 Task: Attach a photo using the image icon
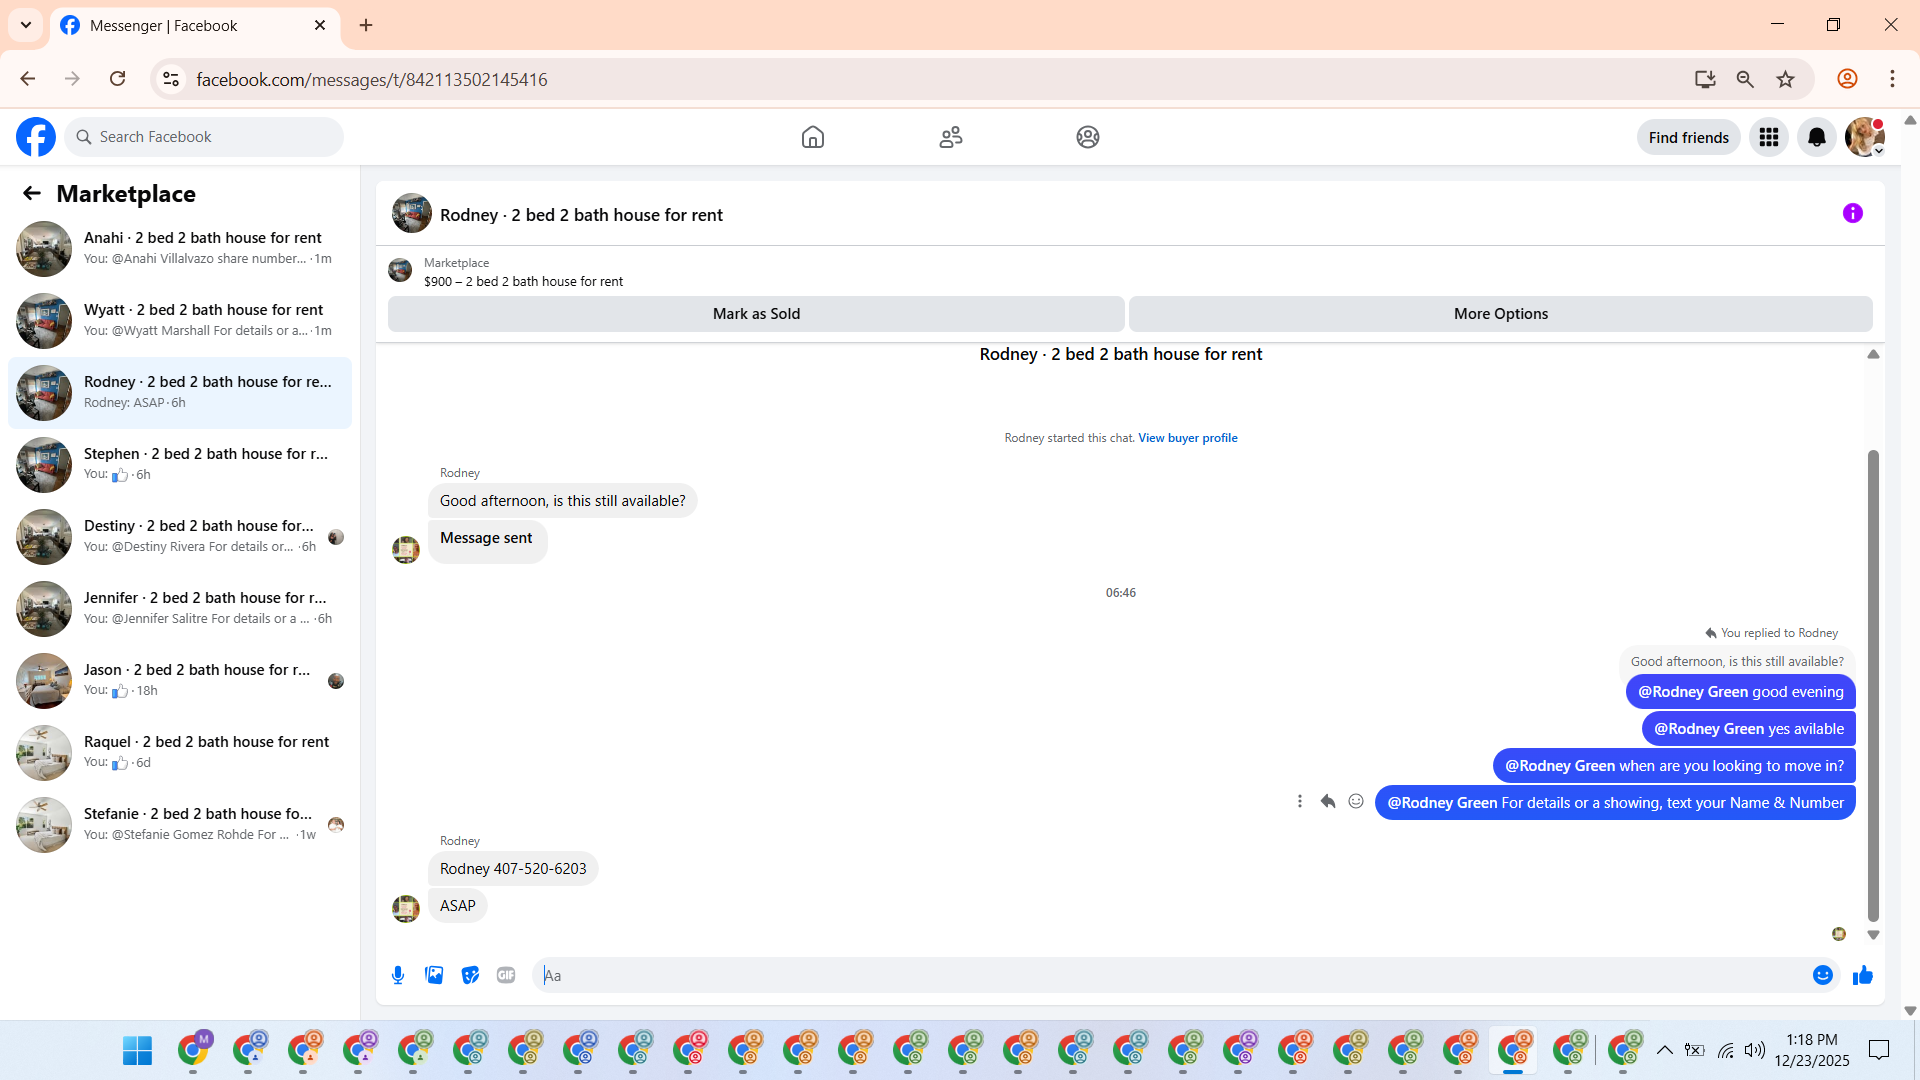click(x=434, y=975)
